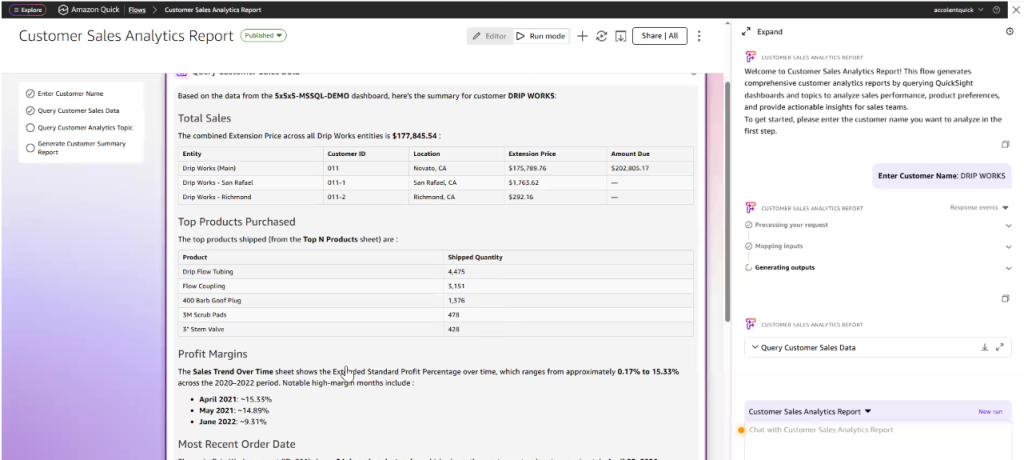Screen dimensions: 1024x460
Task: Select the Query Customer Sales Data step
Action: [78, 110]
